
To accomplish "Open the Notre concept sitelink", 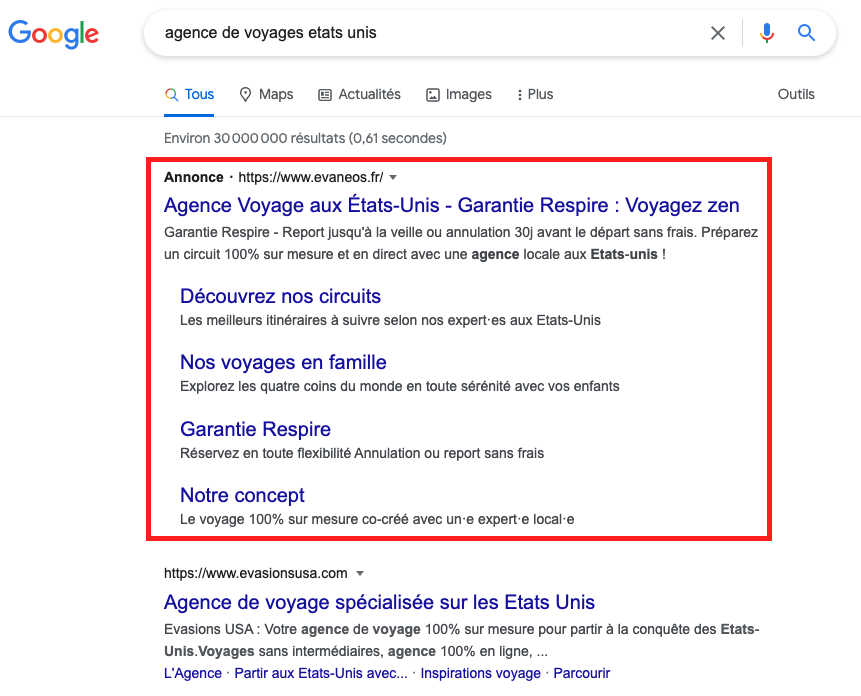I will tap(242, 495).
